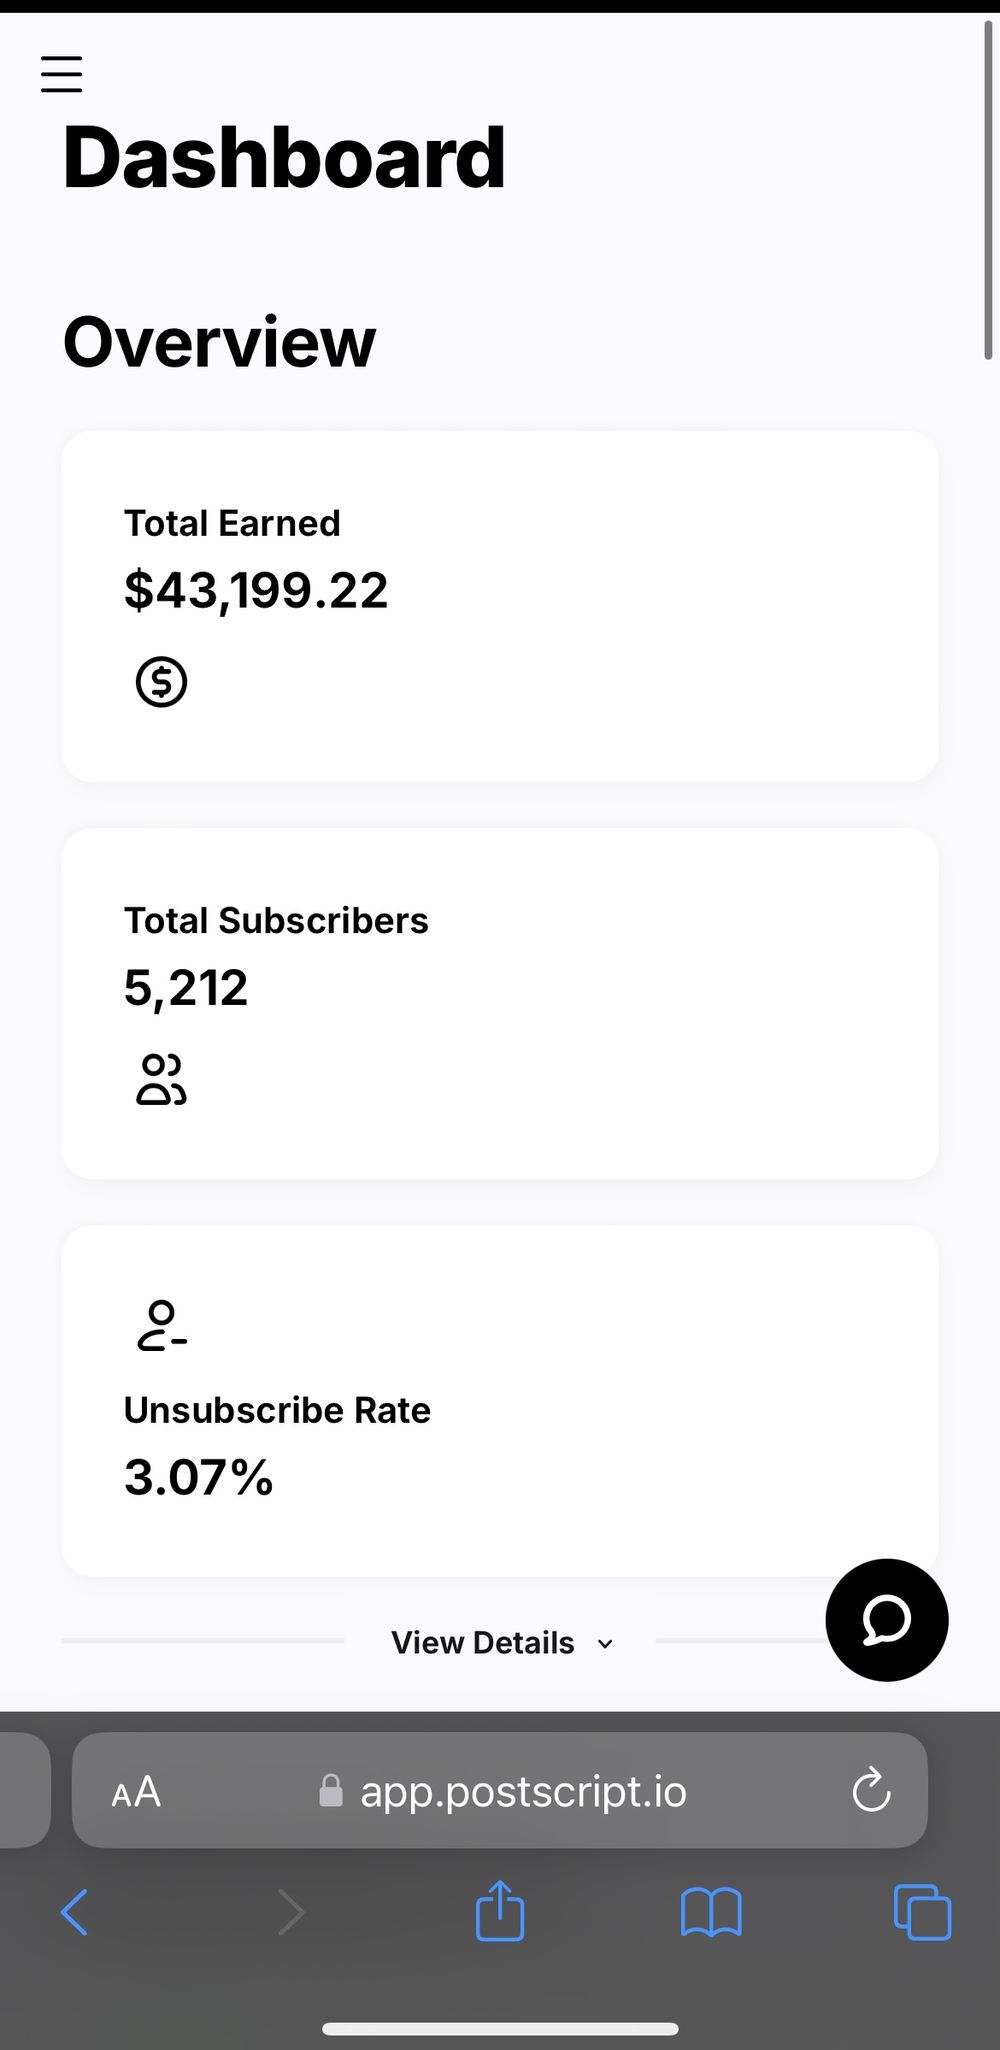
Task: Click the View Details chevron arrow
Action: [x=605, y=1644]
